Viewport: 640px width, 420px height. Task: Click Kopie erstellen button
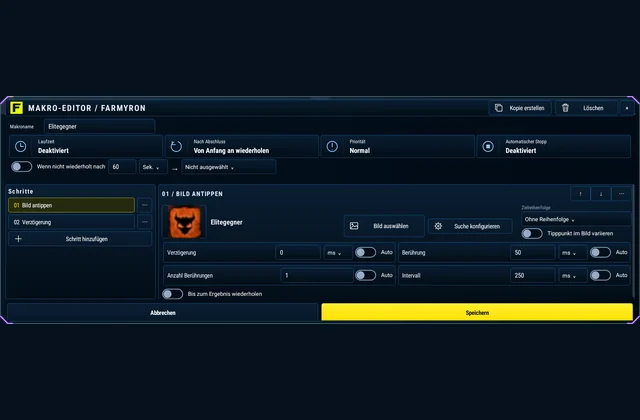point(520,108)
